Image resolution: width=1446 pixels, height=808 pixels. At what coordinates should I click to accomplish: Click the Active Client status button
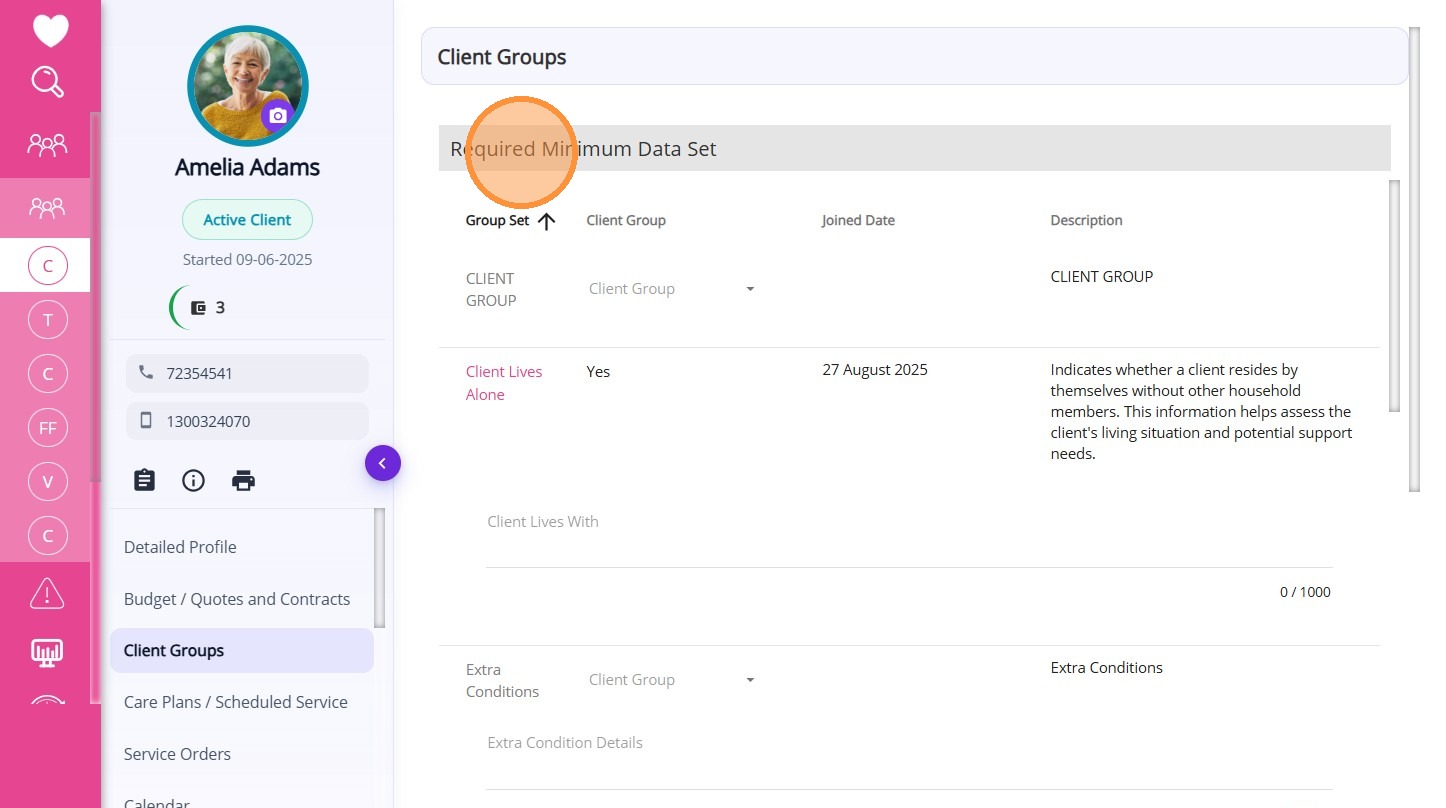pyautogui.click(x=247, y=220)
